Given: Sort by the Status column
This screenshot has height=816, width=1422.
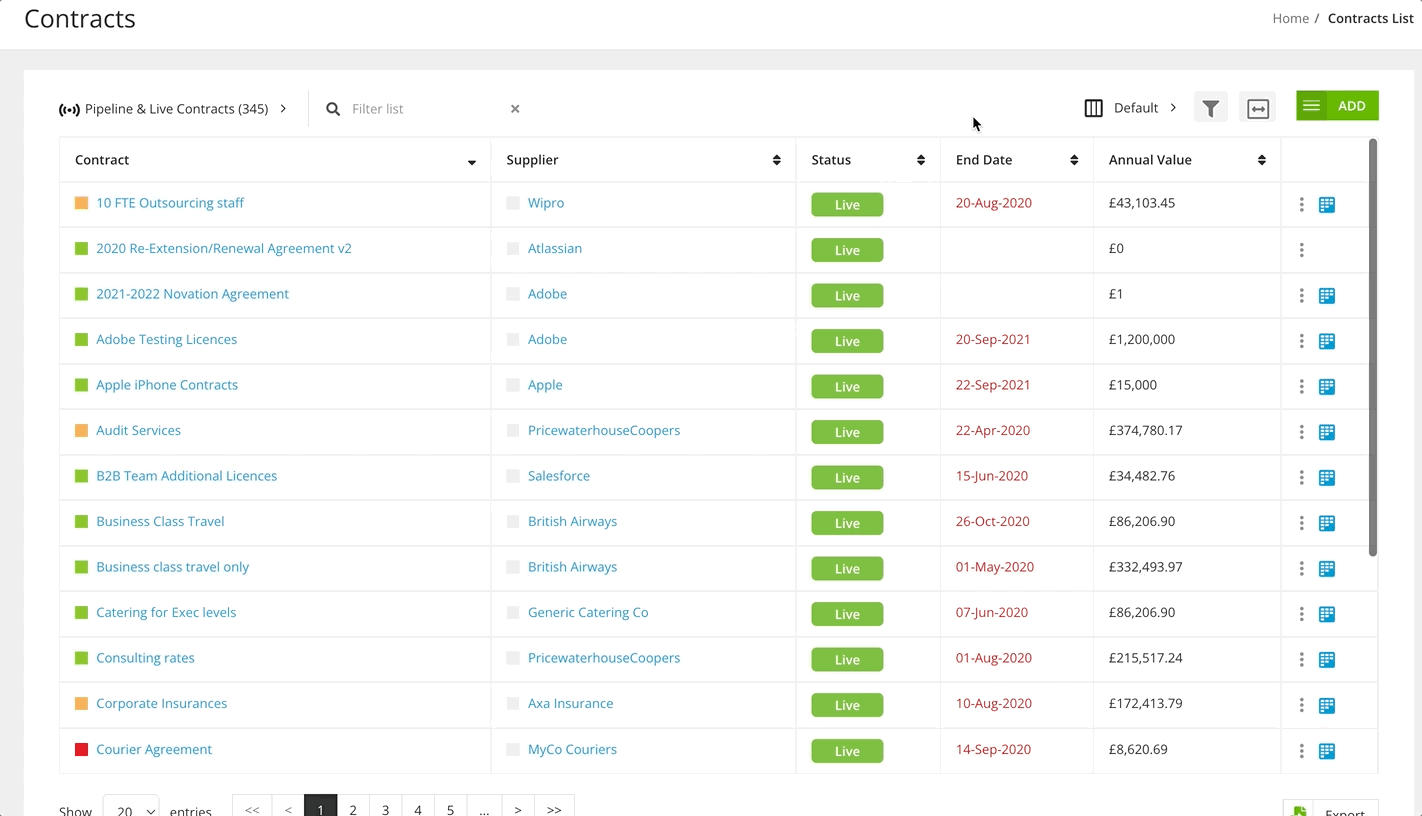Looking at the screenshot, I should point(868,160).
